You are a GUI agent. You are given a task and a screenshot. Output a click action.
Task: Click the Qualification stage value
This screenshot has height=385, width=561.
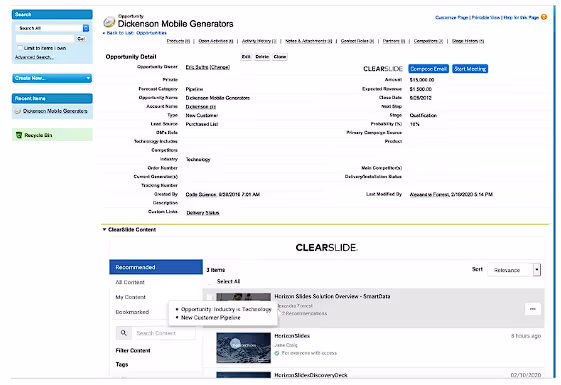tap(423, 115)
